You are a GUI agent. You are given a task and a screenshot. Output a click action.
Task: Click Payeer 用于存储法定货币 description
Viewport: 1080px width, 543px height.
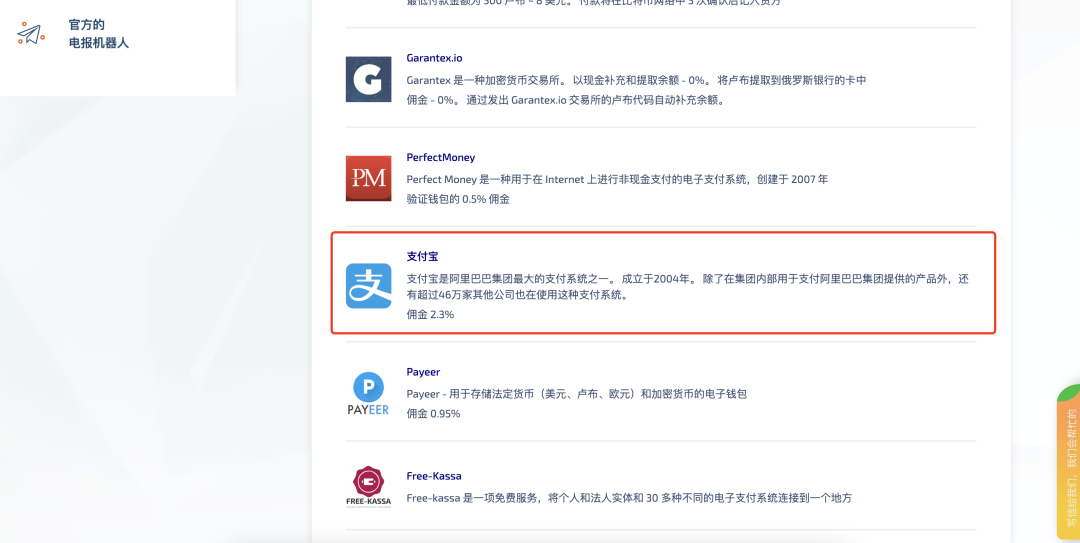(577, 394)
